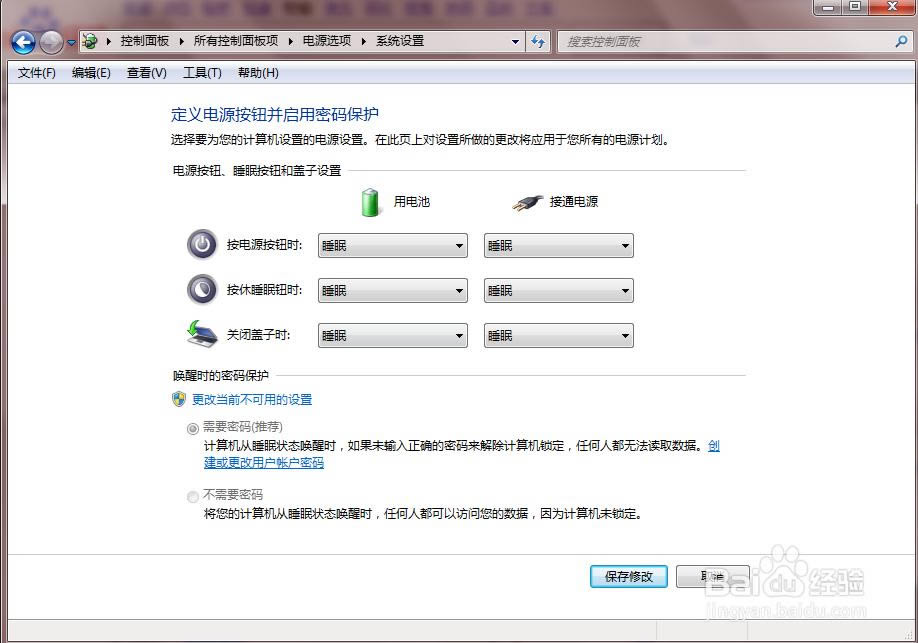The height and width of the screenshot is (643, 918).
Task: Open the 更改当前不可用的设置 link
Action: 252,399
